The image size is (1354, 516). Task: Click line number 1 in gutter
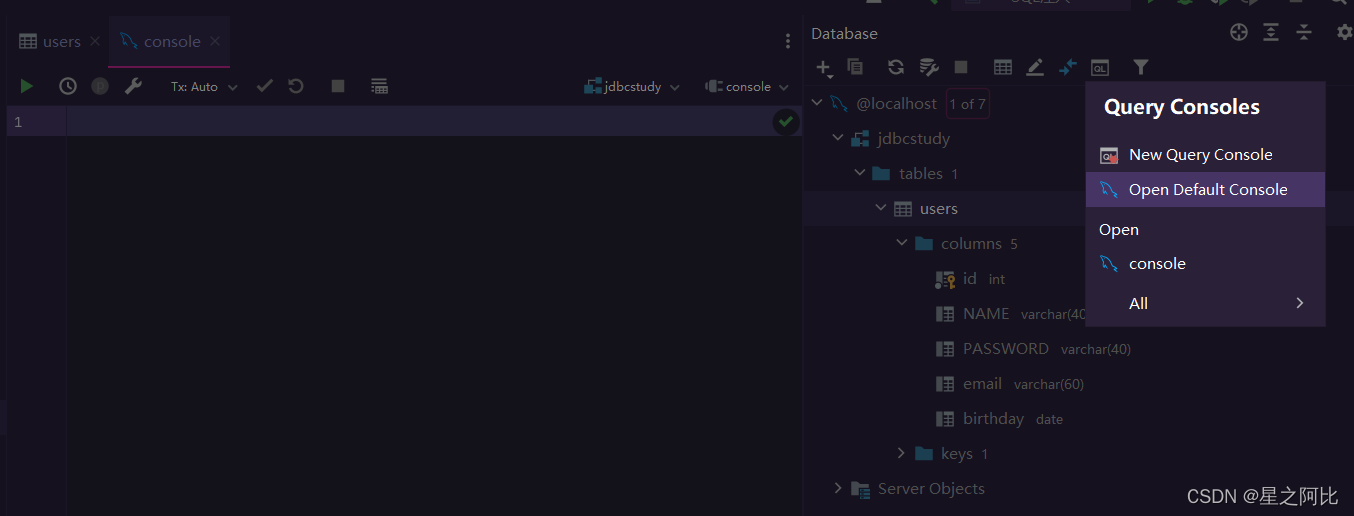[x=17, y=121]
